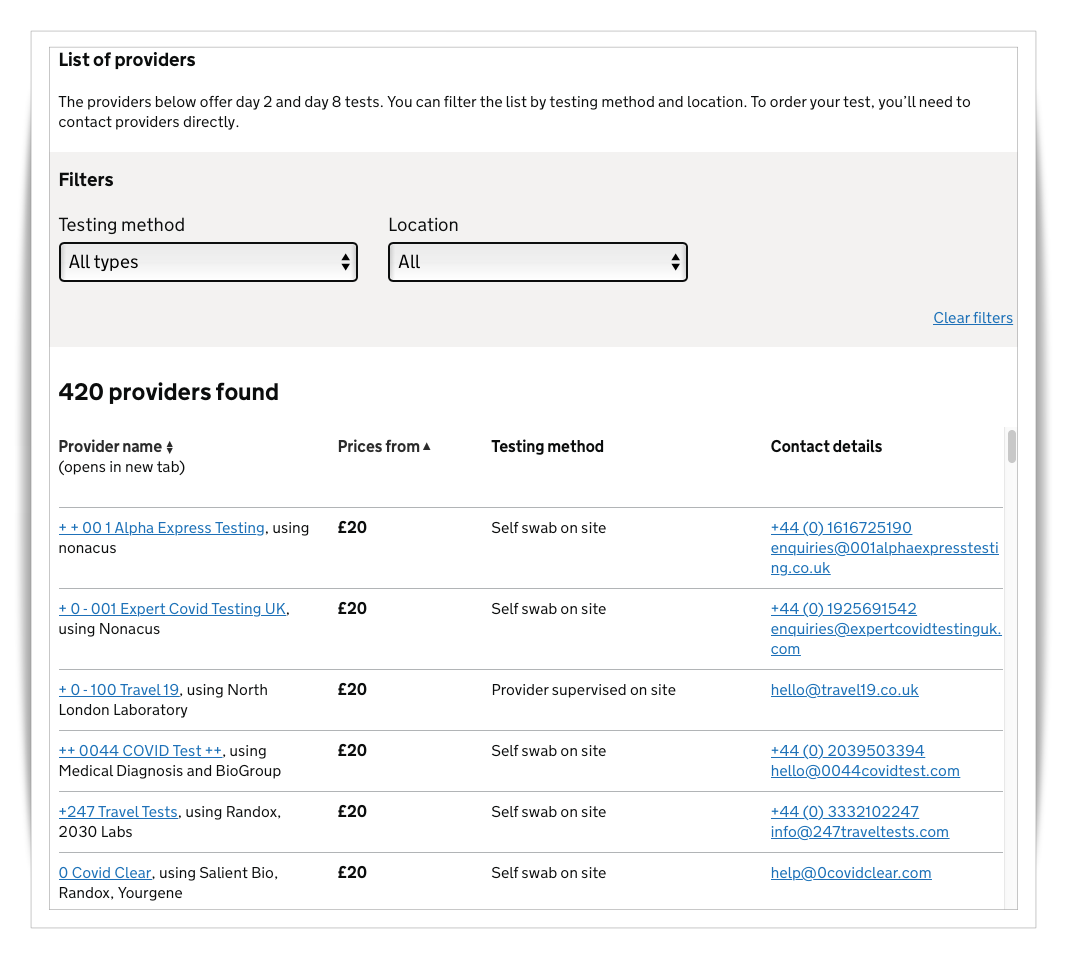The image size is (1067, 959).
Task: Email enquiries@001alphaexpresstesting.co.uk
Action: (884, 558)
